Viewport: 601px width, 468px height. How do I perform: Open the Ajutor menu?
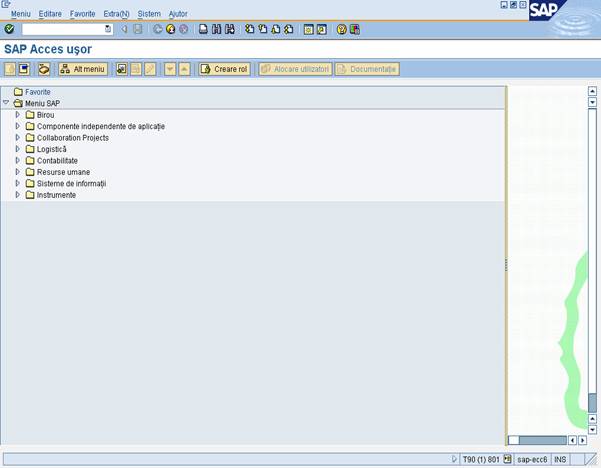point(178,14)
